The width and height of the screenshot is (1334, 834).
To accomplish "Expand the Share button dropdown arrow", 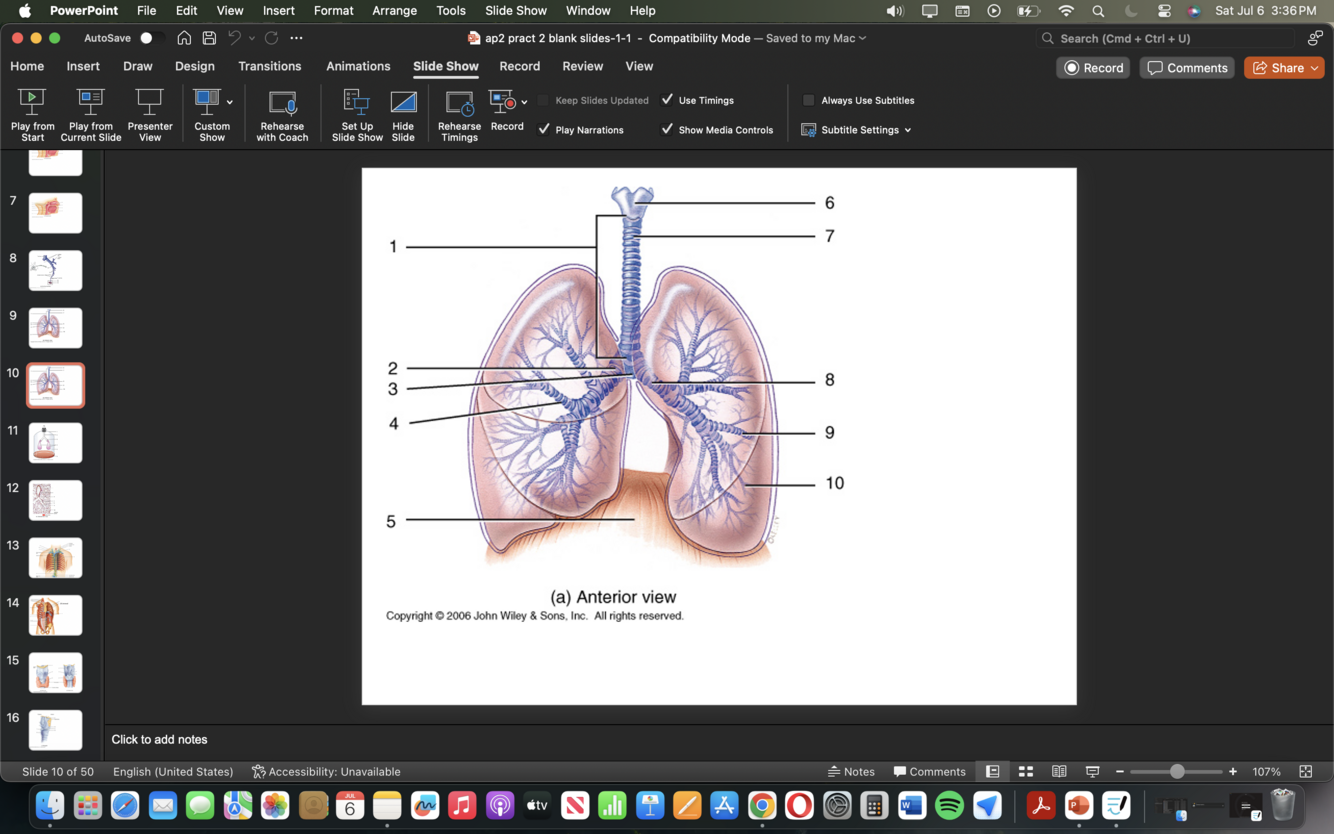I will click(x=1314, y=68).
